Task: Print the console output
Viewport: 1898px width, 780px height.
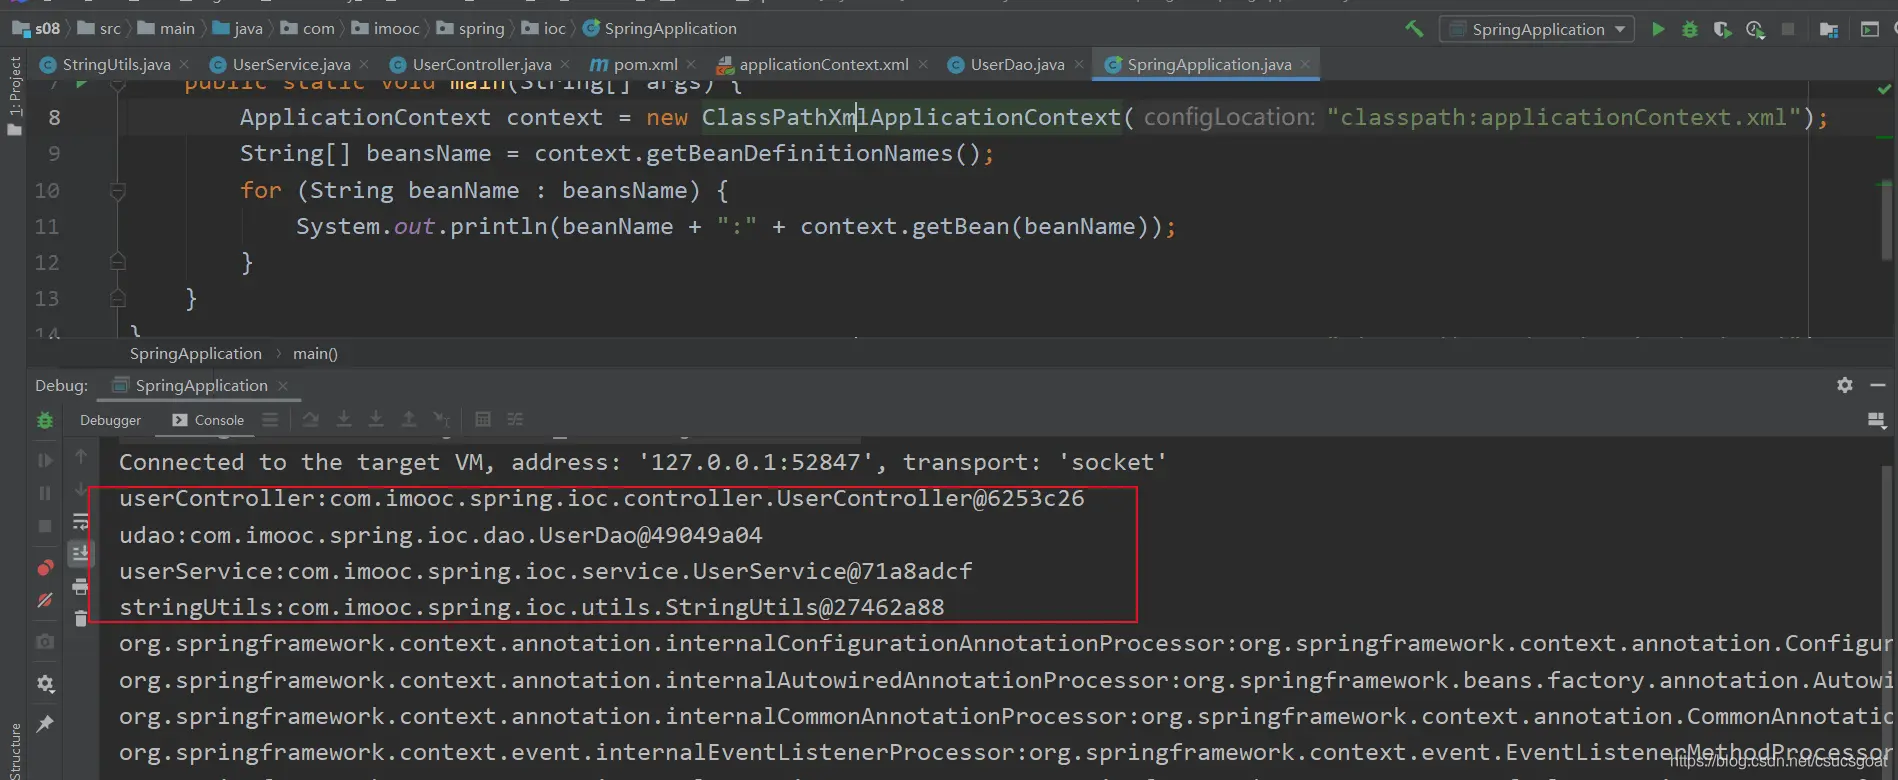Action: (x=81, y=587)
